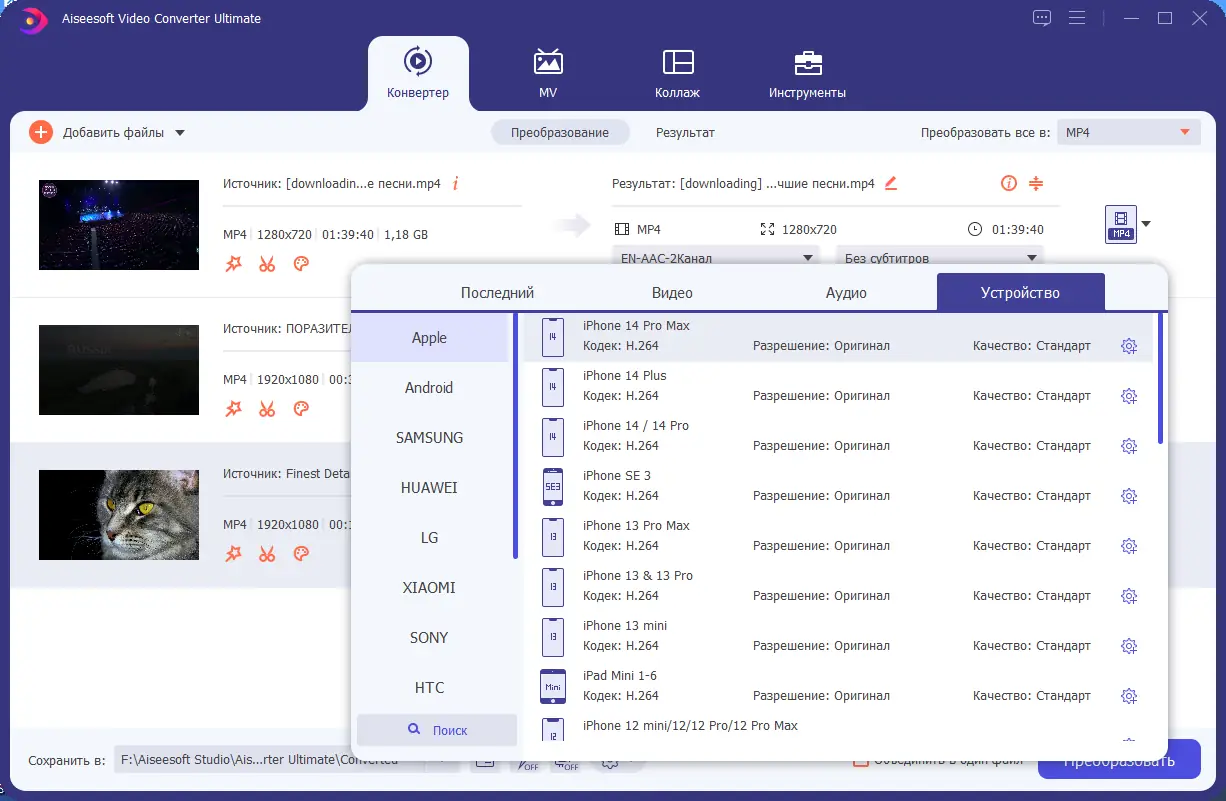The width and height of the screenshot is (1226, 801).
Task: Click the enhance effect icon for first video
Action: click(233, 264)
